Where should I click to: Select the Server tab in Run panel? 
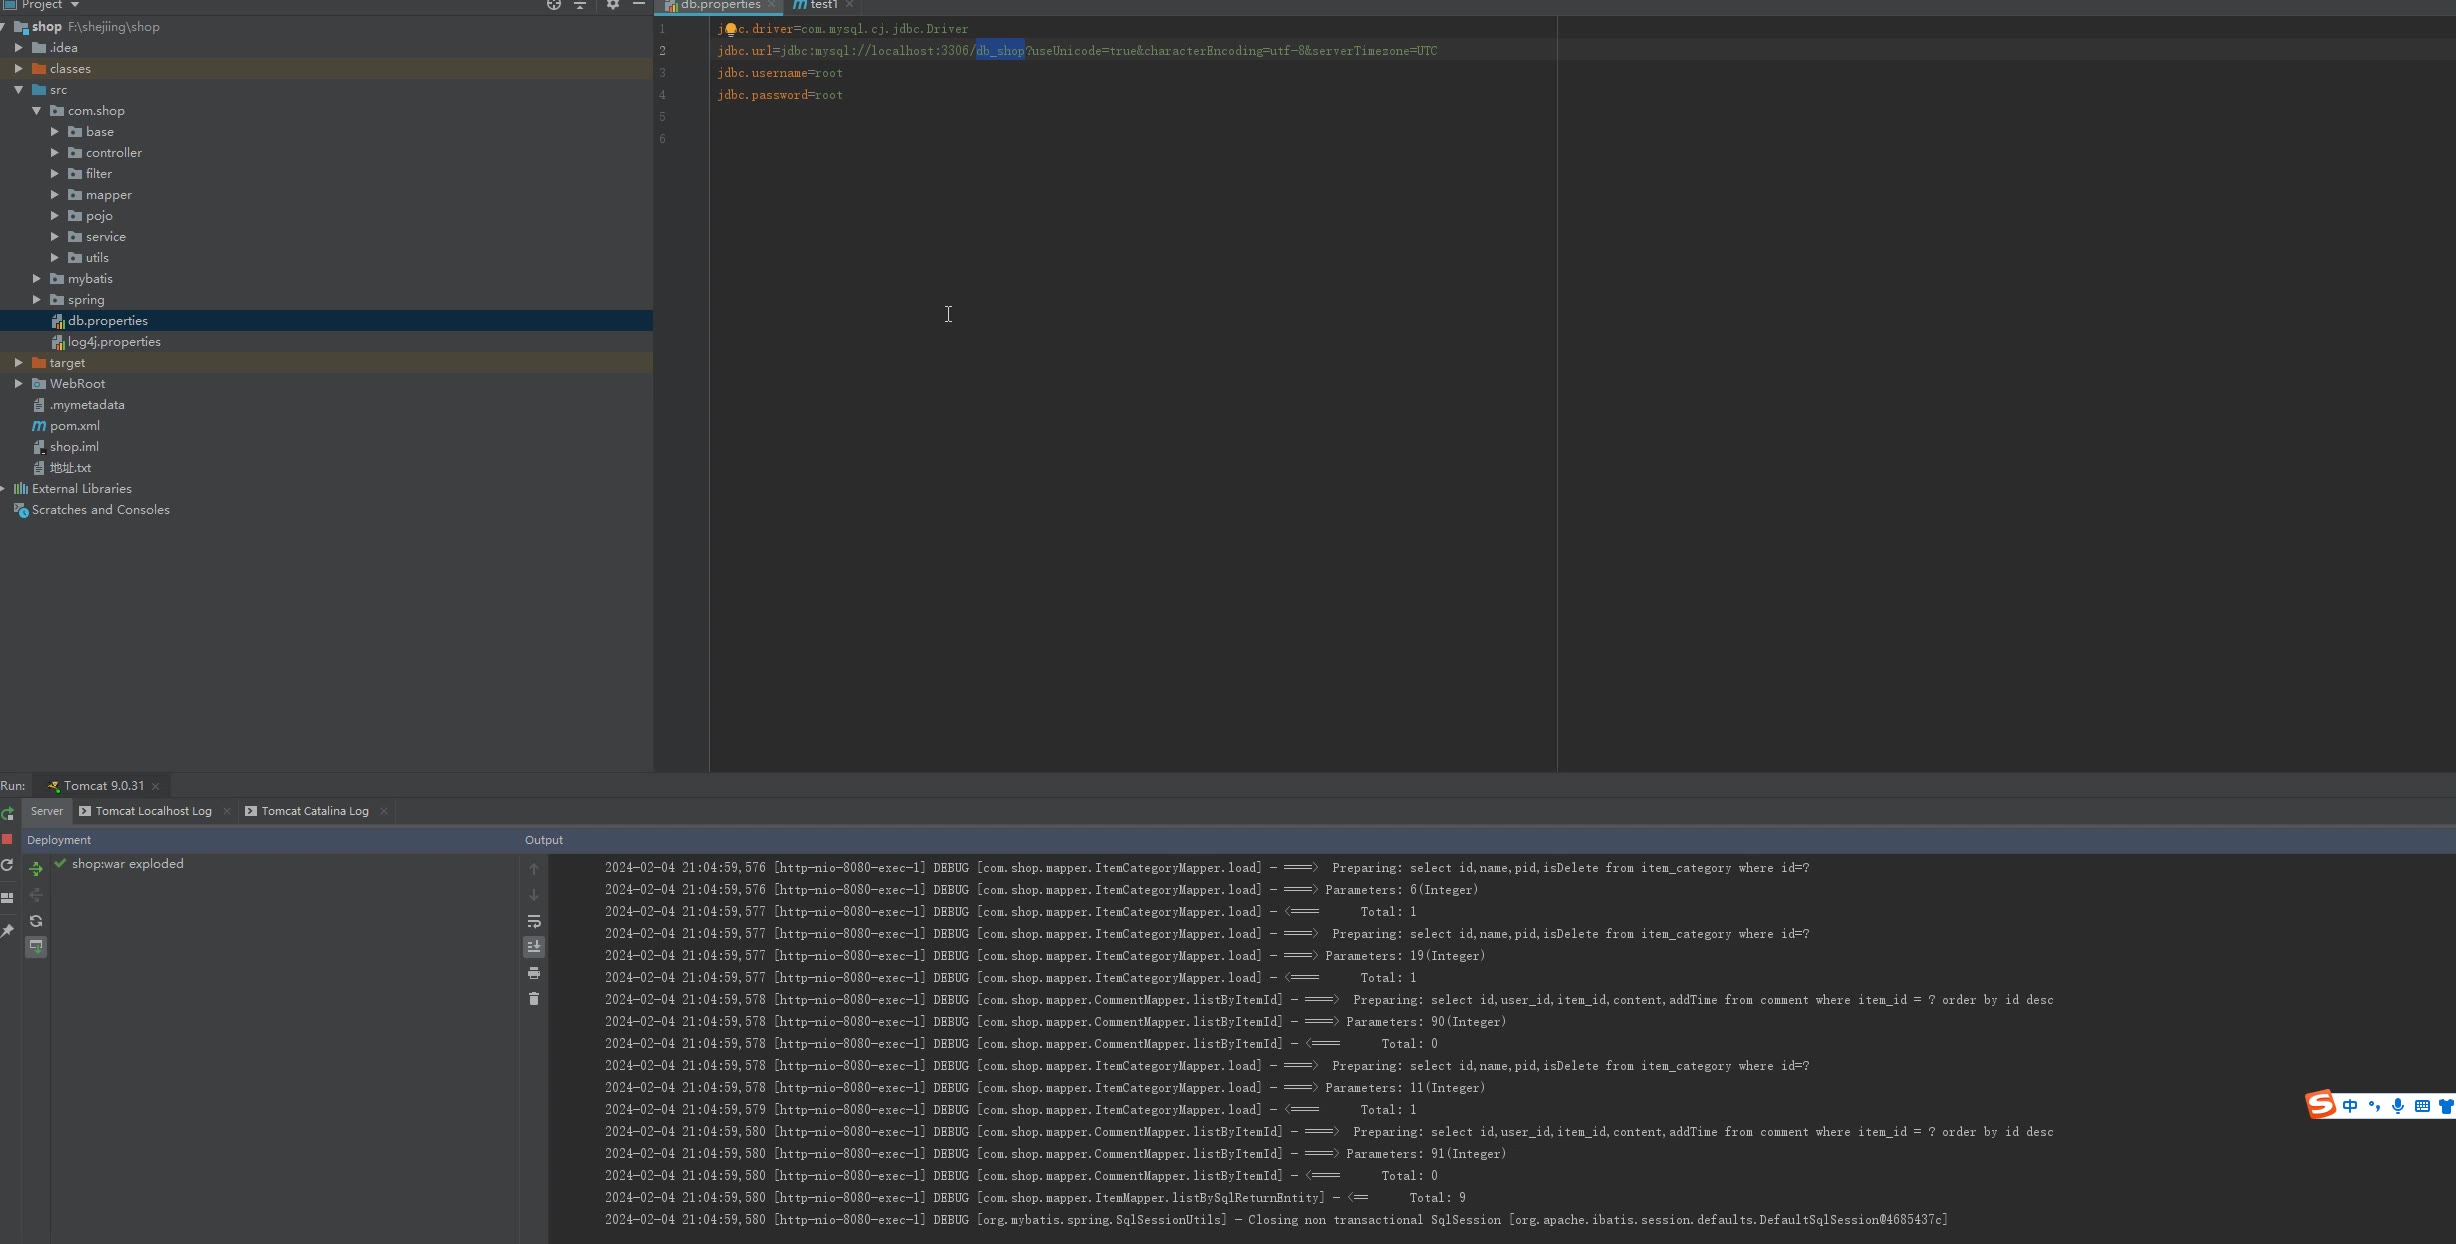(47, 811)
